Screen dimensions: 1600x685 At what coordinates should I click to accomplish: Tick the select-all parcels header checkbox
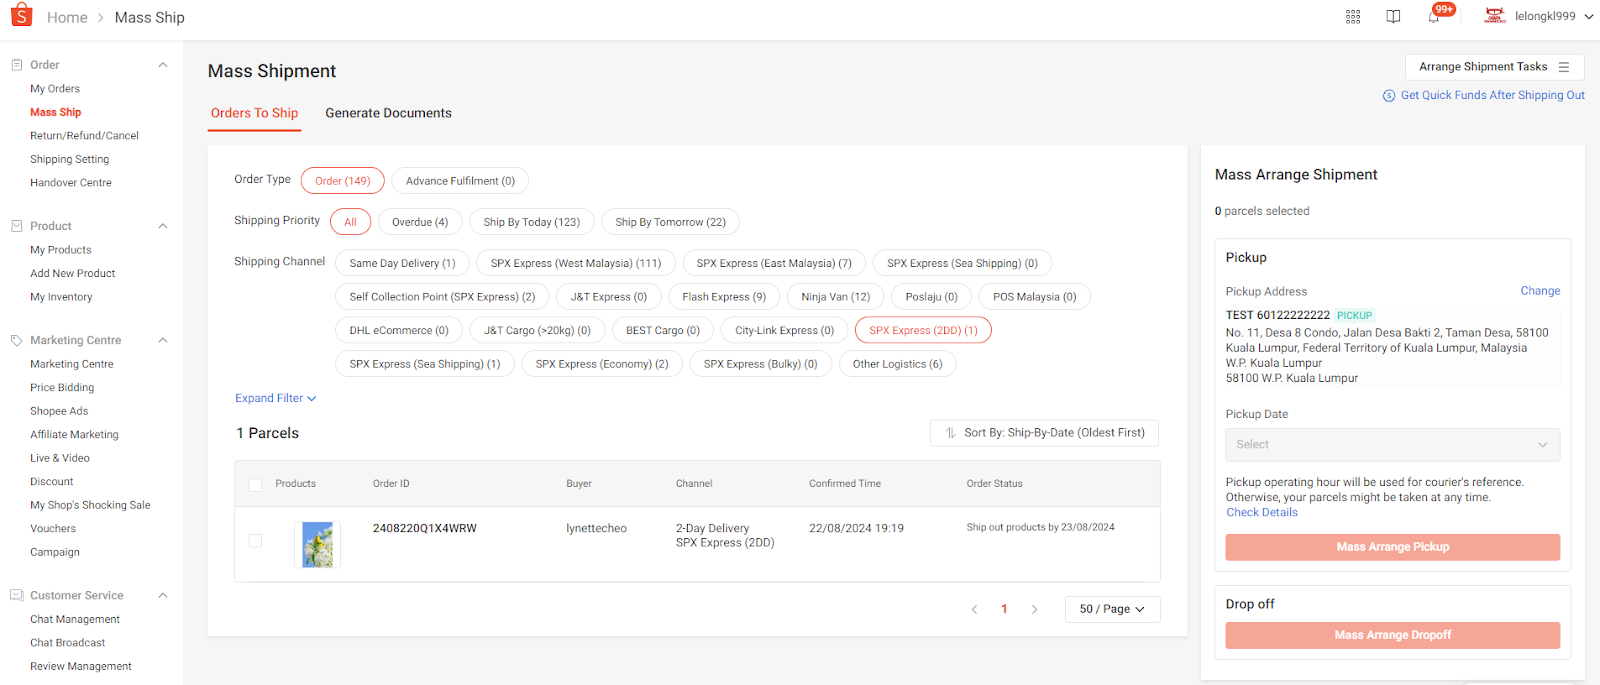click(x=255, y=485)
